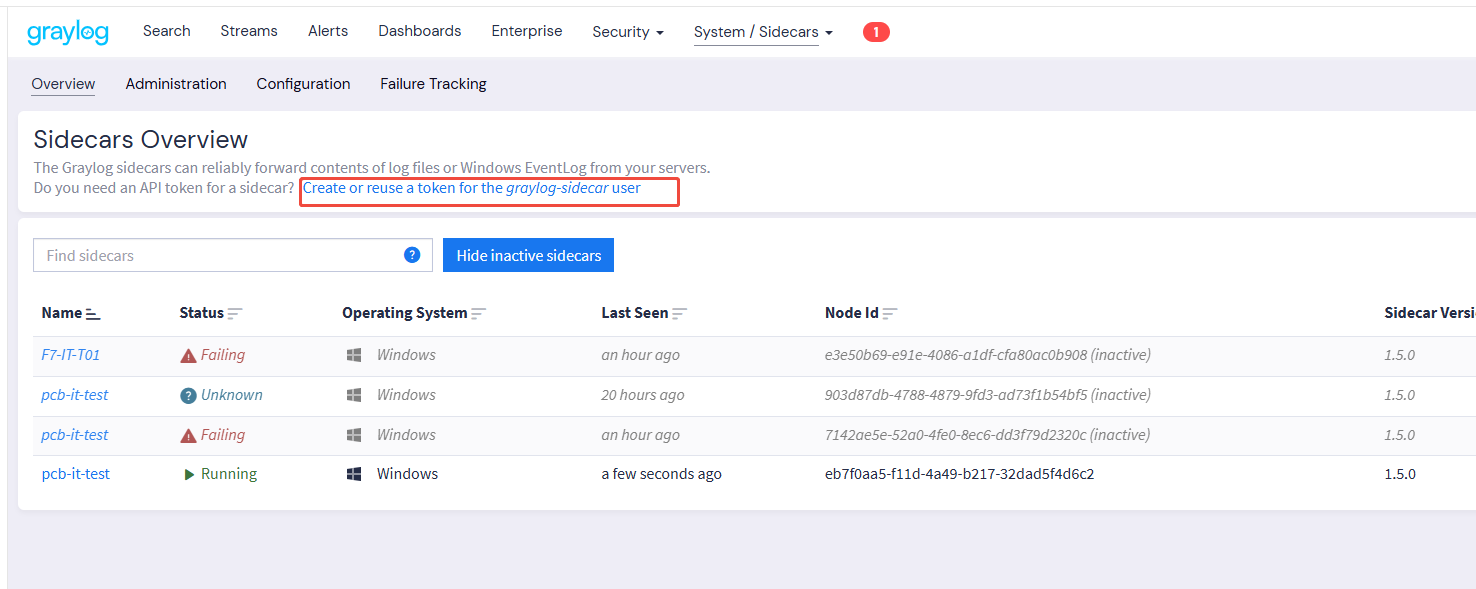Expand the System / Sidecars dropdown

763,32
